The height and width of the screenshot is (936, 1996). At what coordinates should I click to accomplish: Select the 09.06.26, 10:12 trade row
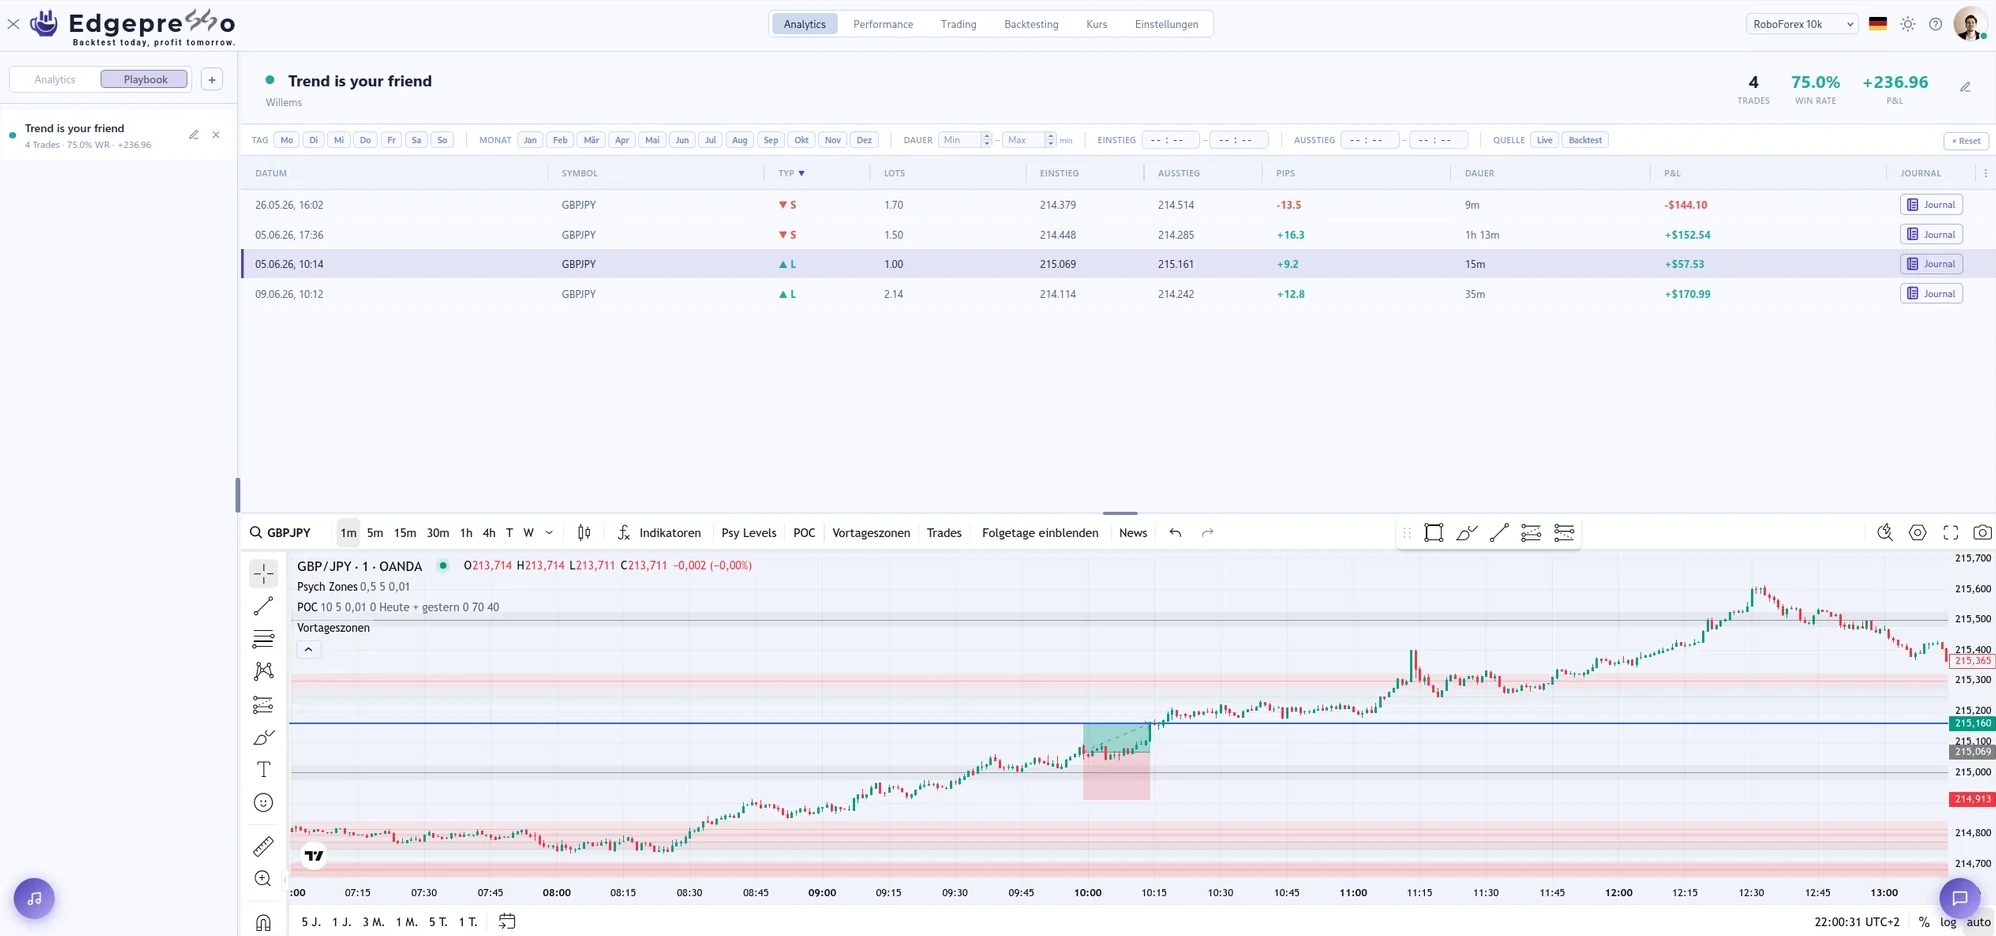tap(1117, 294)
